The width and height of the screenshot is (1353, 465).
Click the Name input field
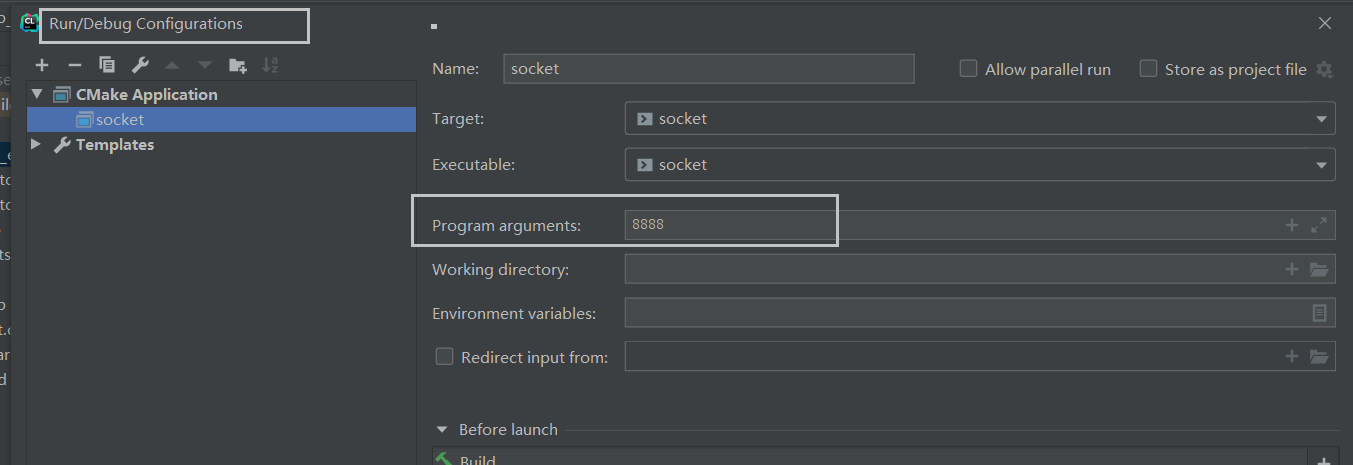[709, 69]
